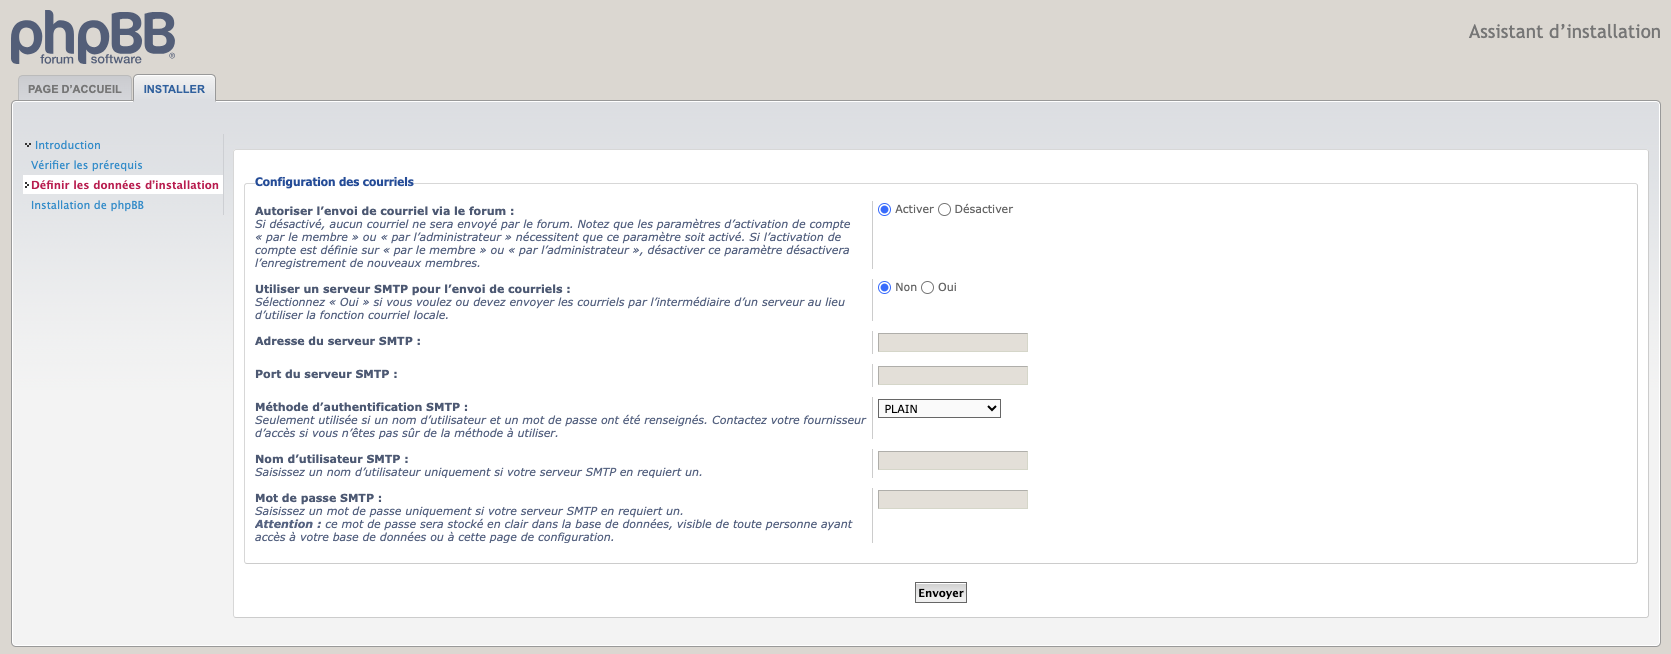The image size is (1671, 654).
Task: Choose Oui to use SMTP server
Action: coord(928,288)
